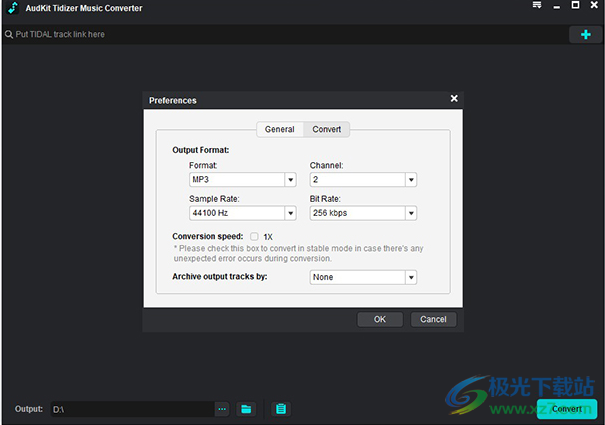Open the Format dropdown showing MP3

(x=243, y=179)
